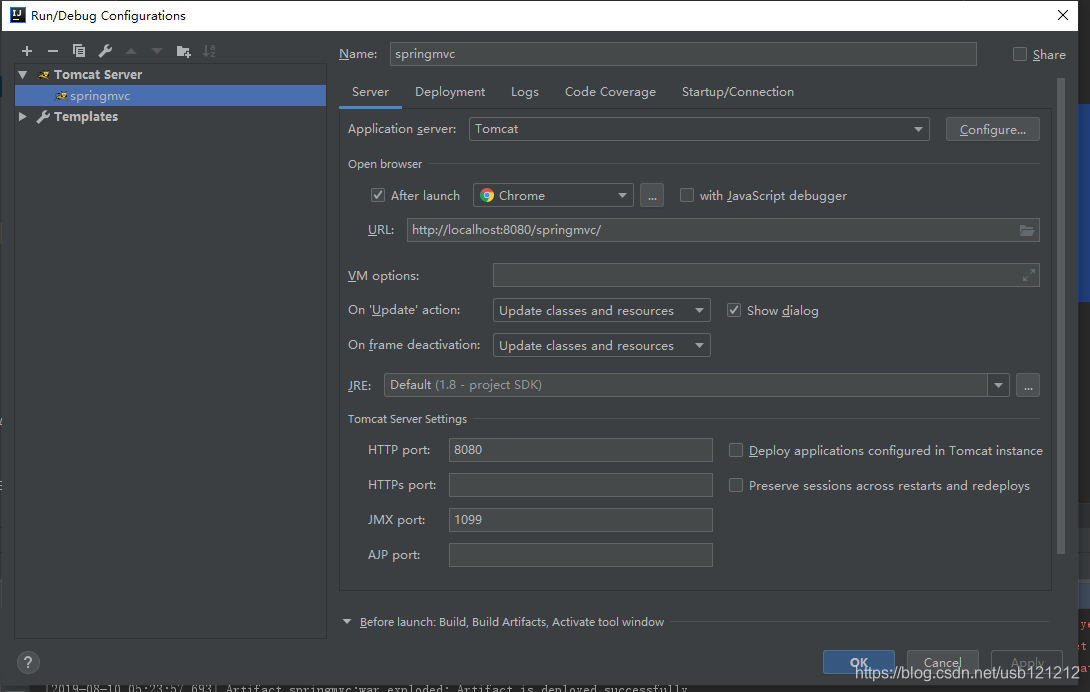Open the On 'Update' action dropdown
The height and width of the screenshot is (692, 1090).
point(602,310)
